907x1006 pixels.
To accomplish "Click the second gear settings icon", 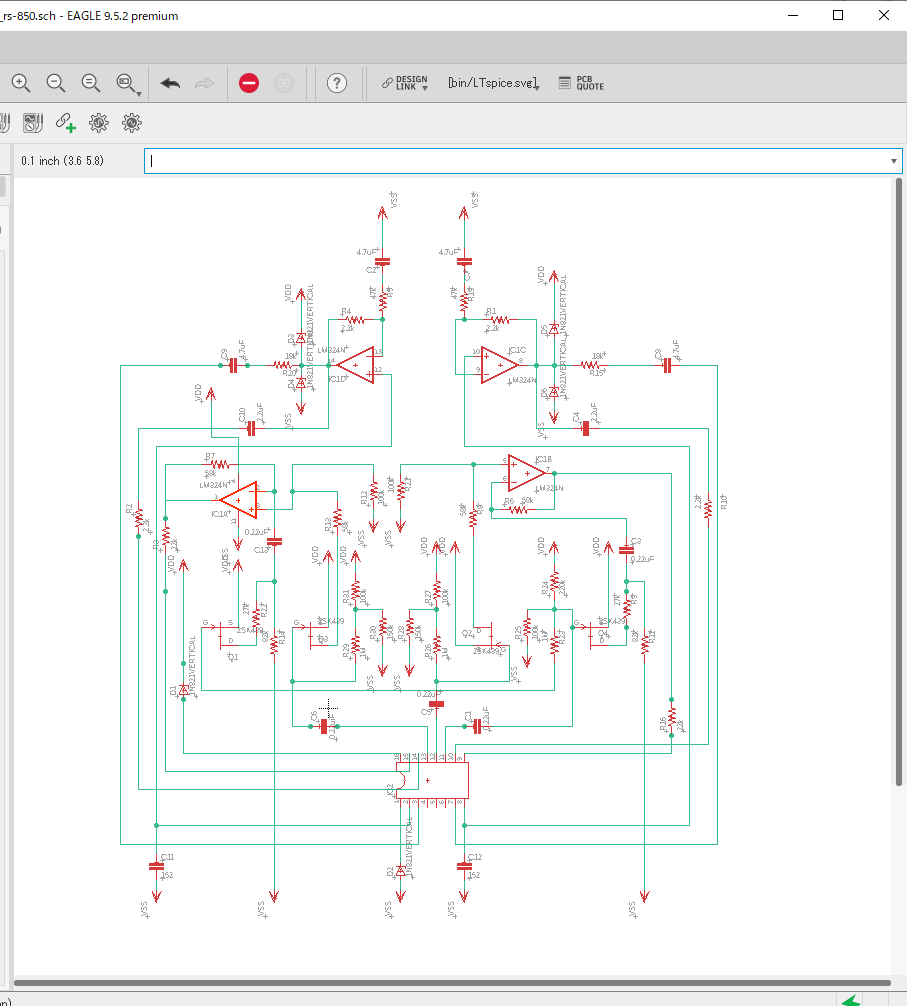I will (x=131, y=123).
